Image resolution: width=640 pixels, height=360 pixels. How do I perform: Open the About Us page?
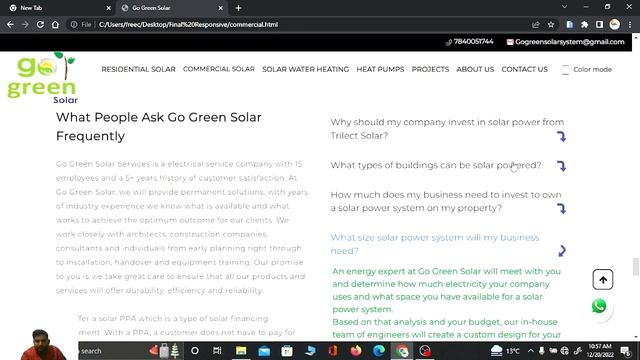pos(475,69)
